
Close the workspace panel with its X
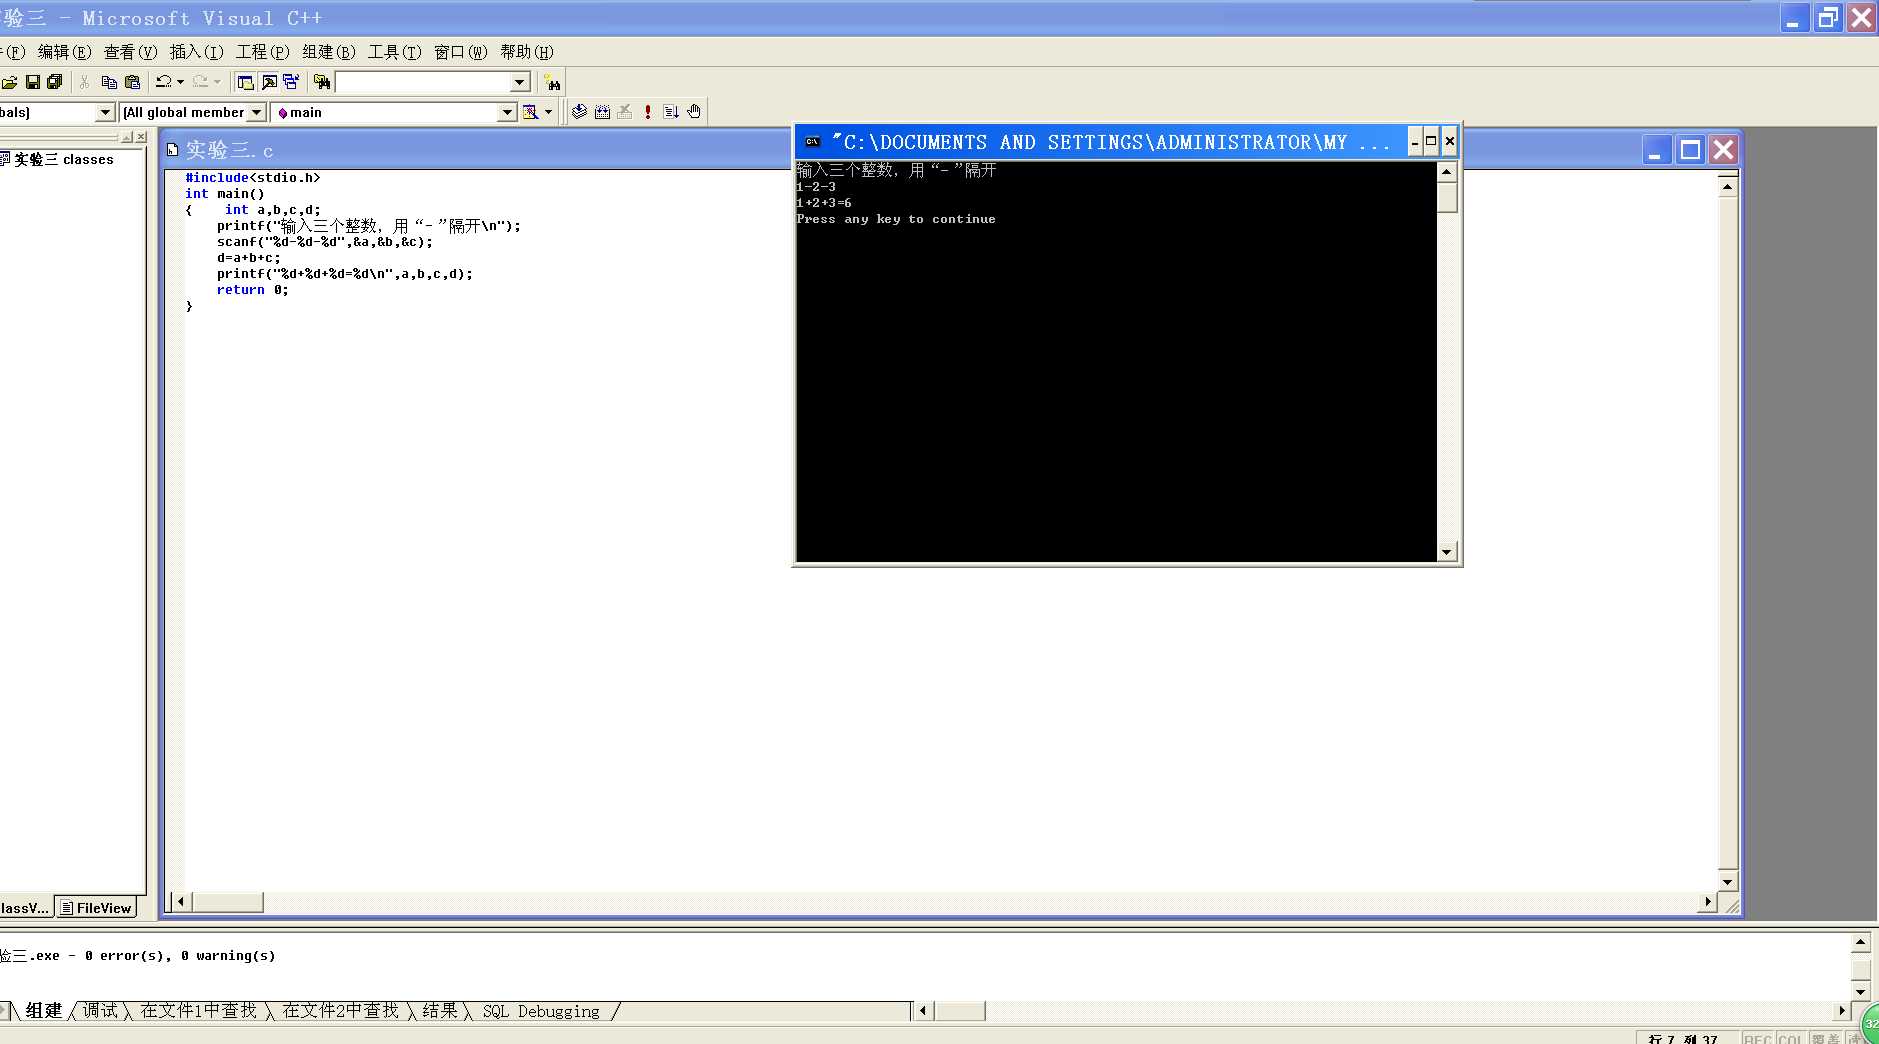[x=141, y=137]
